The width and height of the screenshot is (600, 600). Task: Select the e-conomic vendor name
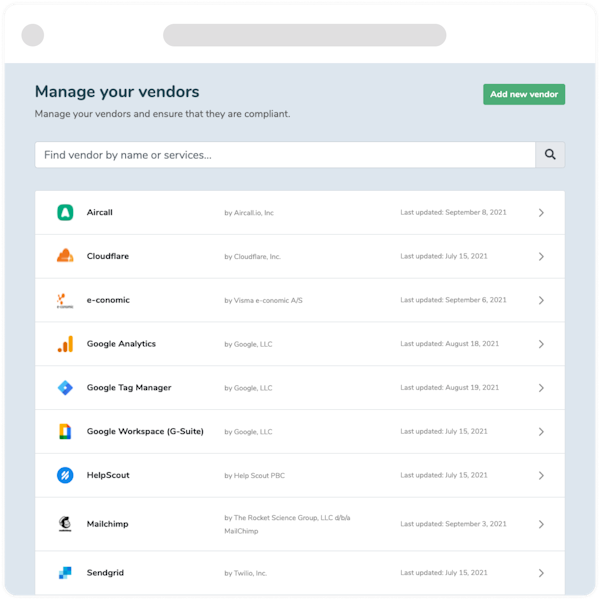click(108, 300)
